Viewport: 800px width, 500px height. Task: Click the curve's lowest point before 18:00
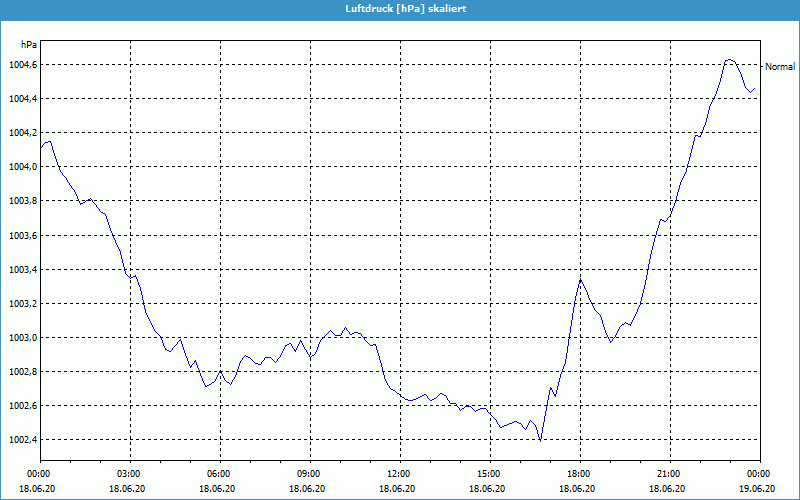pyautogui.click(x=540, y=440)
